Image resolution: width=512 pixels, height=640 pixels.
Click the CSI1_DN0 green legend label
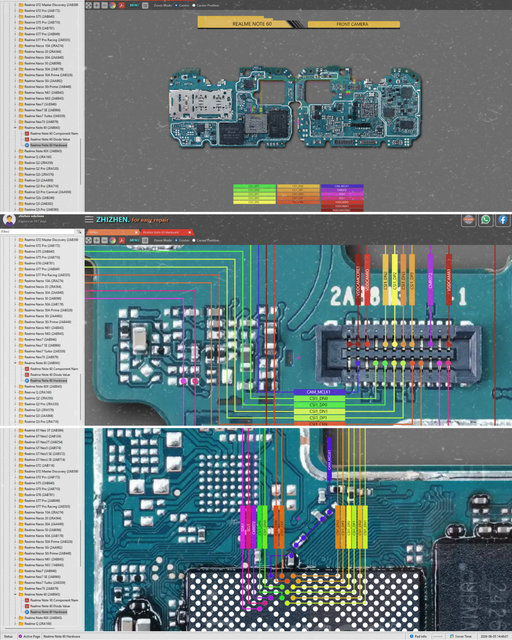319,398
